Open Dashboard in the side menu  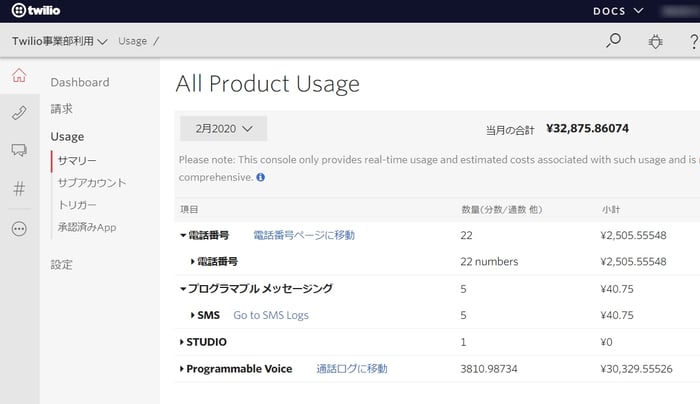[x=80, y=82]
